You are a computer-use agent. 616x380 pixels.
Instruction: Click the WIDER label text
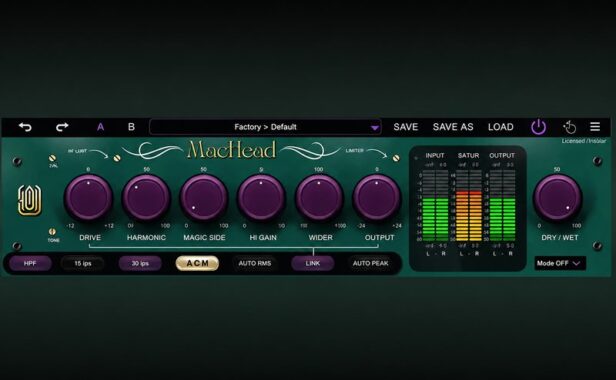(321, 237)
